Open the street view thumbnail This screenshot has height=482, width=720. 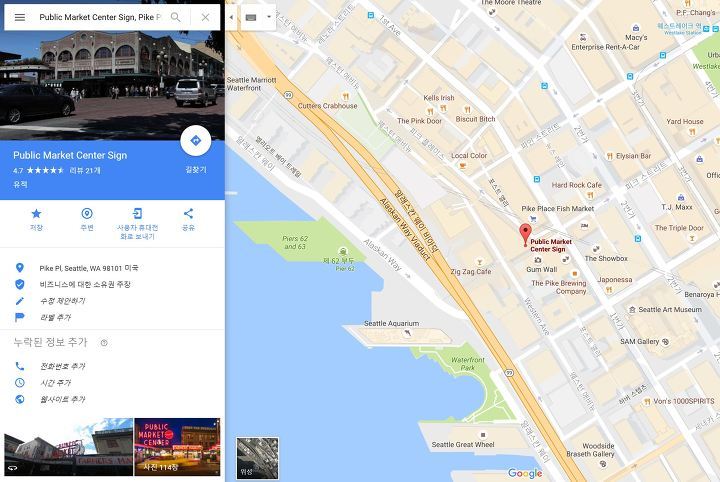tap(68, 447)
